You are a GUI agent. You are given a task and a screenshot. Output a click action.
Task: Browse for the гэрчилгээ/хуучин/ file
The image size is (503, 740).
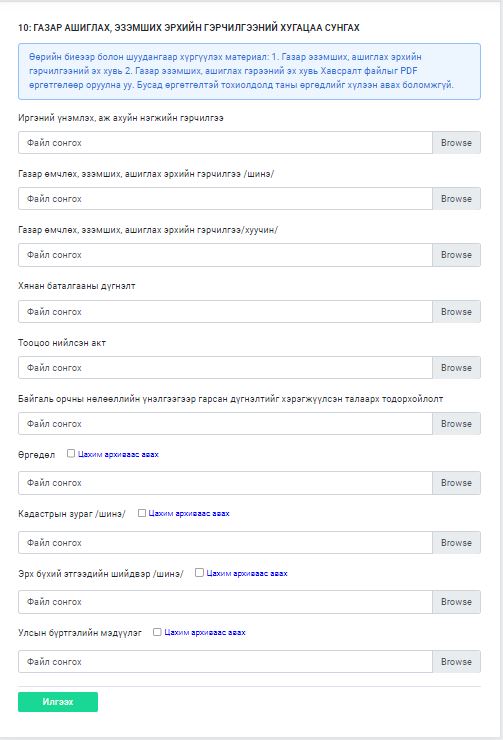(456, 255)
